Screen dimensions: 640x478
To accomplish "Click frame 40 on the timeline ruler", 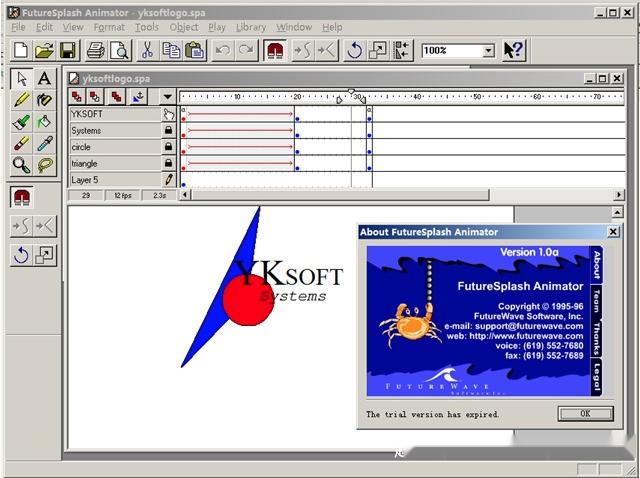I will point(417,97).
